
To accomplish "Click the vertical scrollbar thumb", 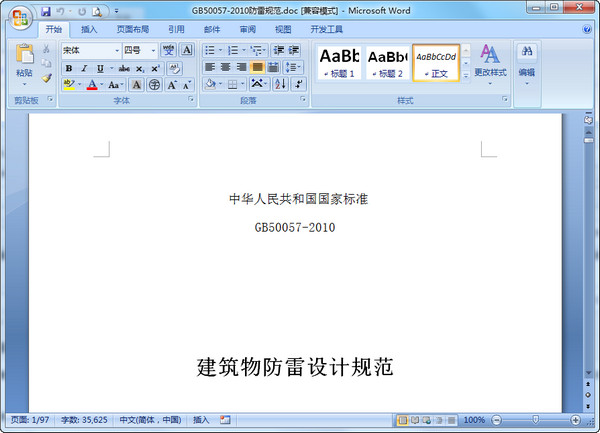I will [x=589, y=140].
